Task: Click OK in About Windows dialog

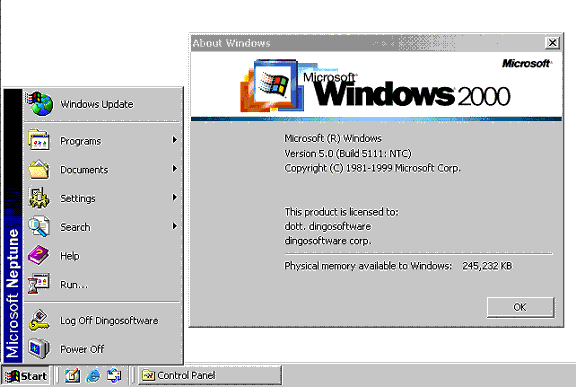Action: tap(520, 307)
